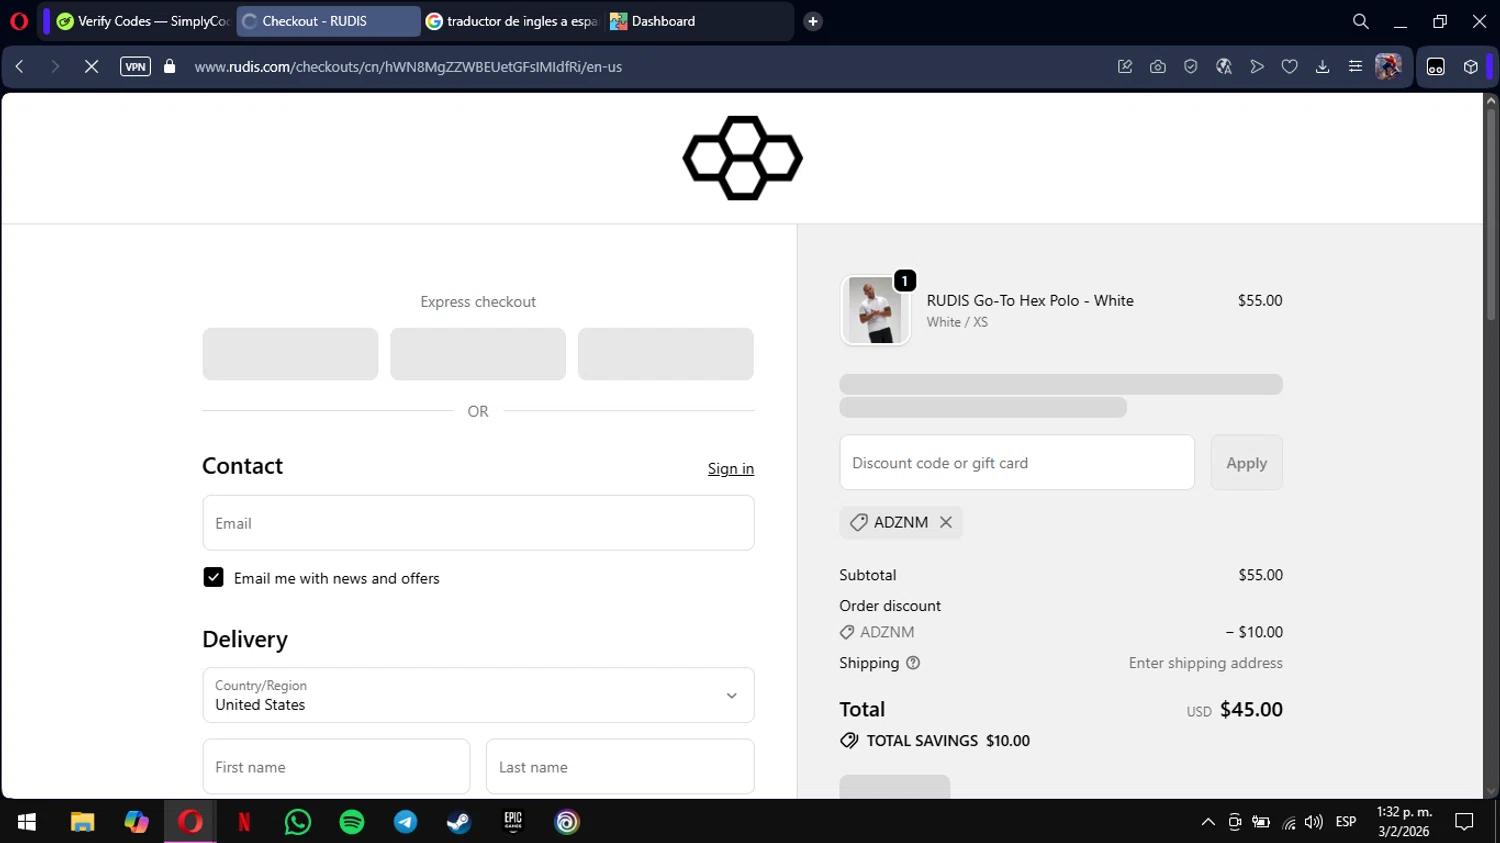Open the RUDIS polo product thumbnail
This screenshot has height=843, width=1500.
876,310
